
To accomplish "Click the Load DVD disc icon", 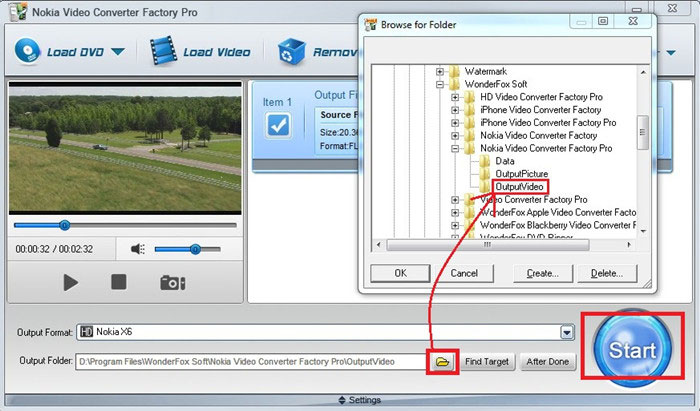I will pos(27,50).
